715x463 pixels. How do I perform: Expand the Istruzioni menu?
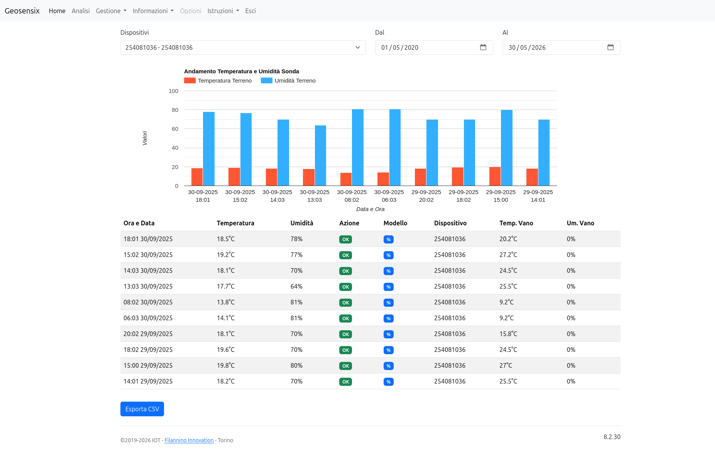coord(223,11)
